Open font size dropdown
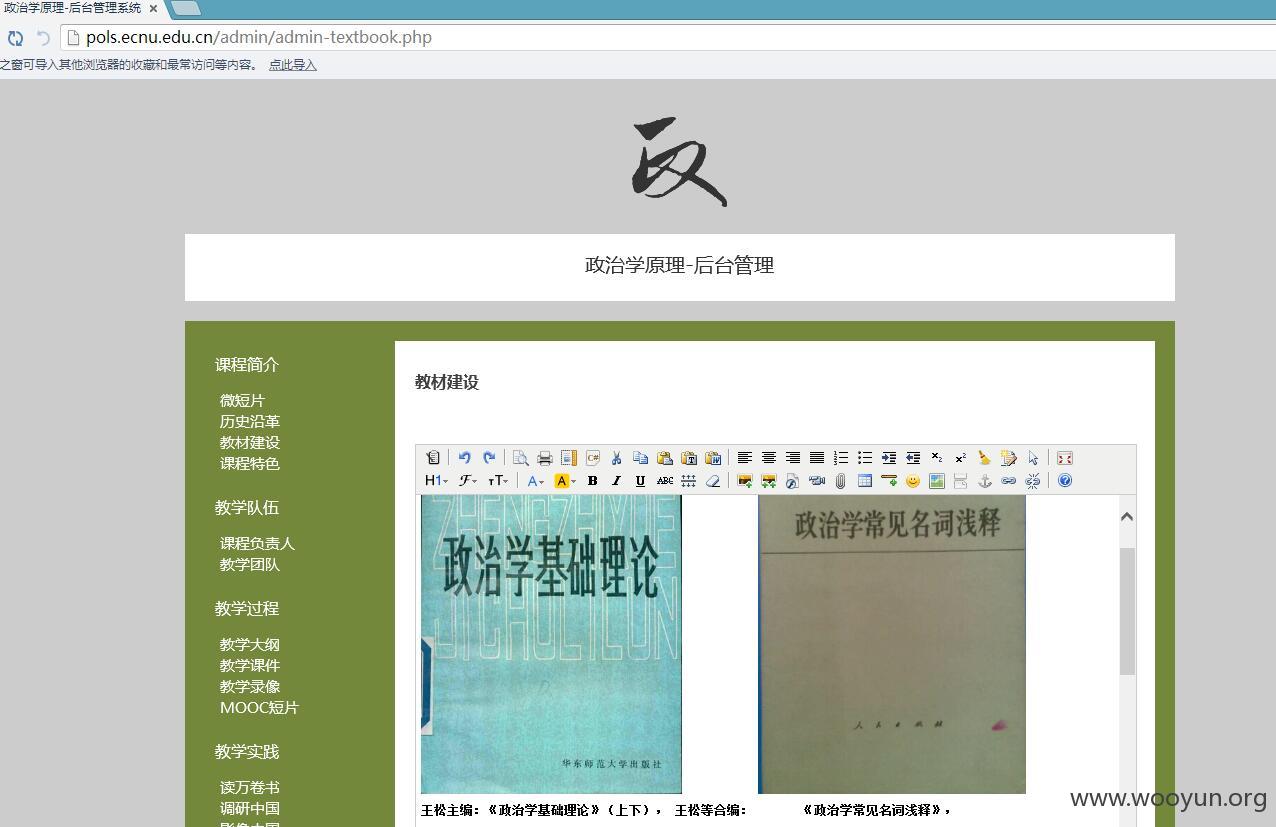Screen dimensions: 1276x827 498,481
